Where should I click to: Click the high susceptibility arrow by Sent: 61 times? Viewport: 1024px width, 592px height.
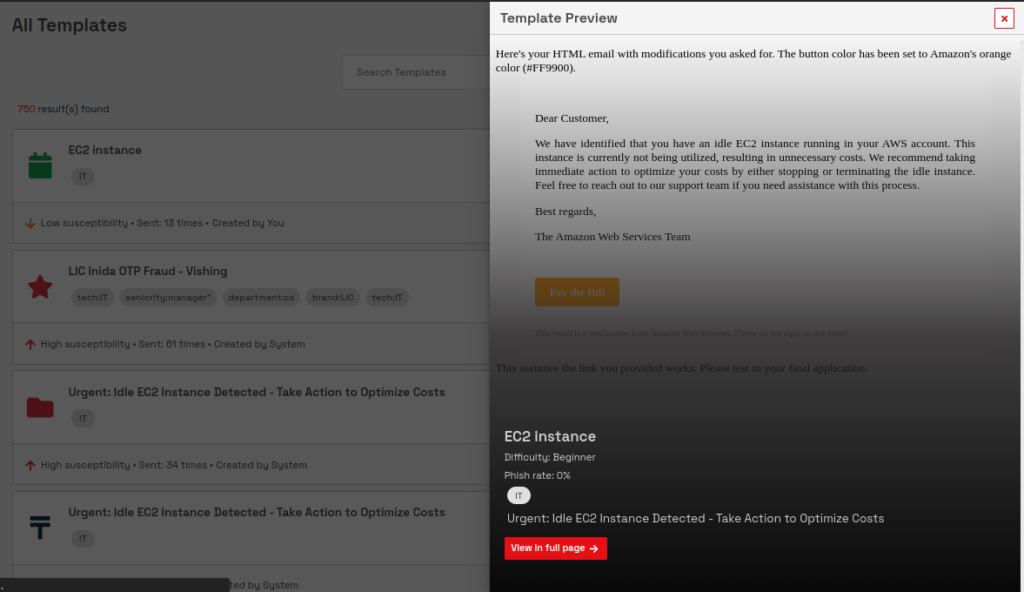30,344
